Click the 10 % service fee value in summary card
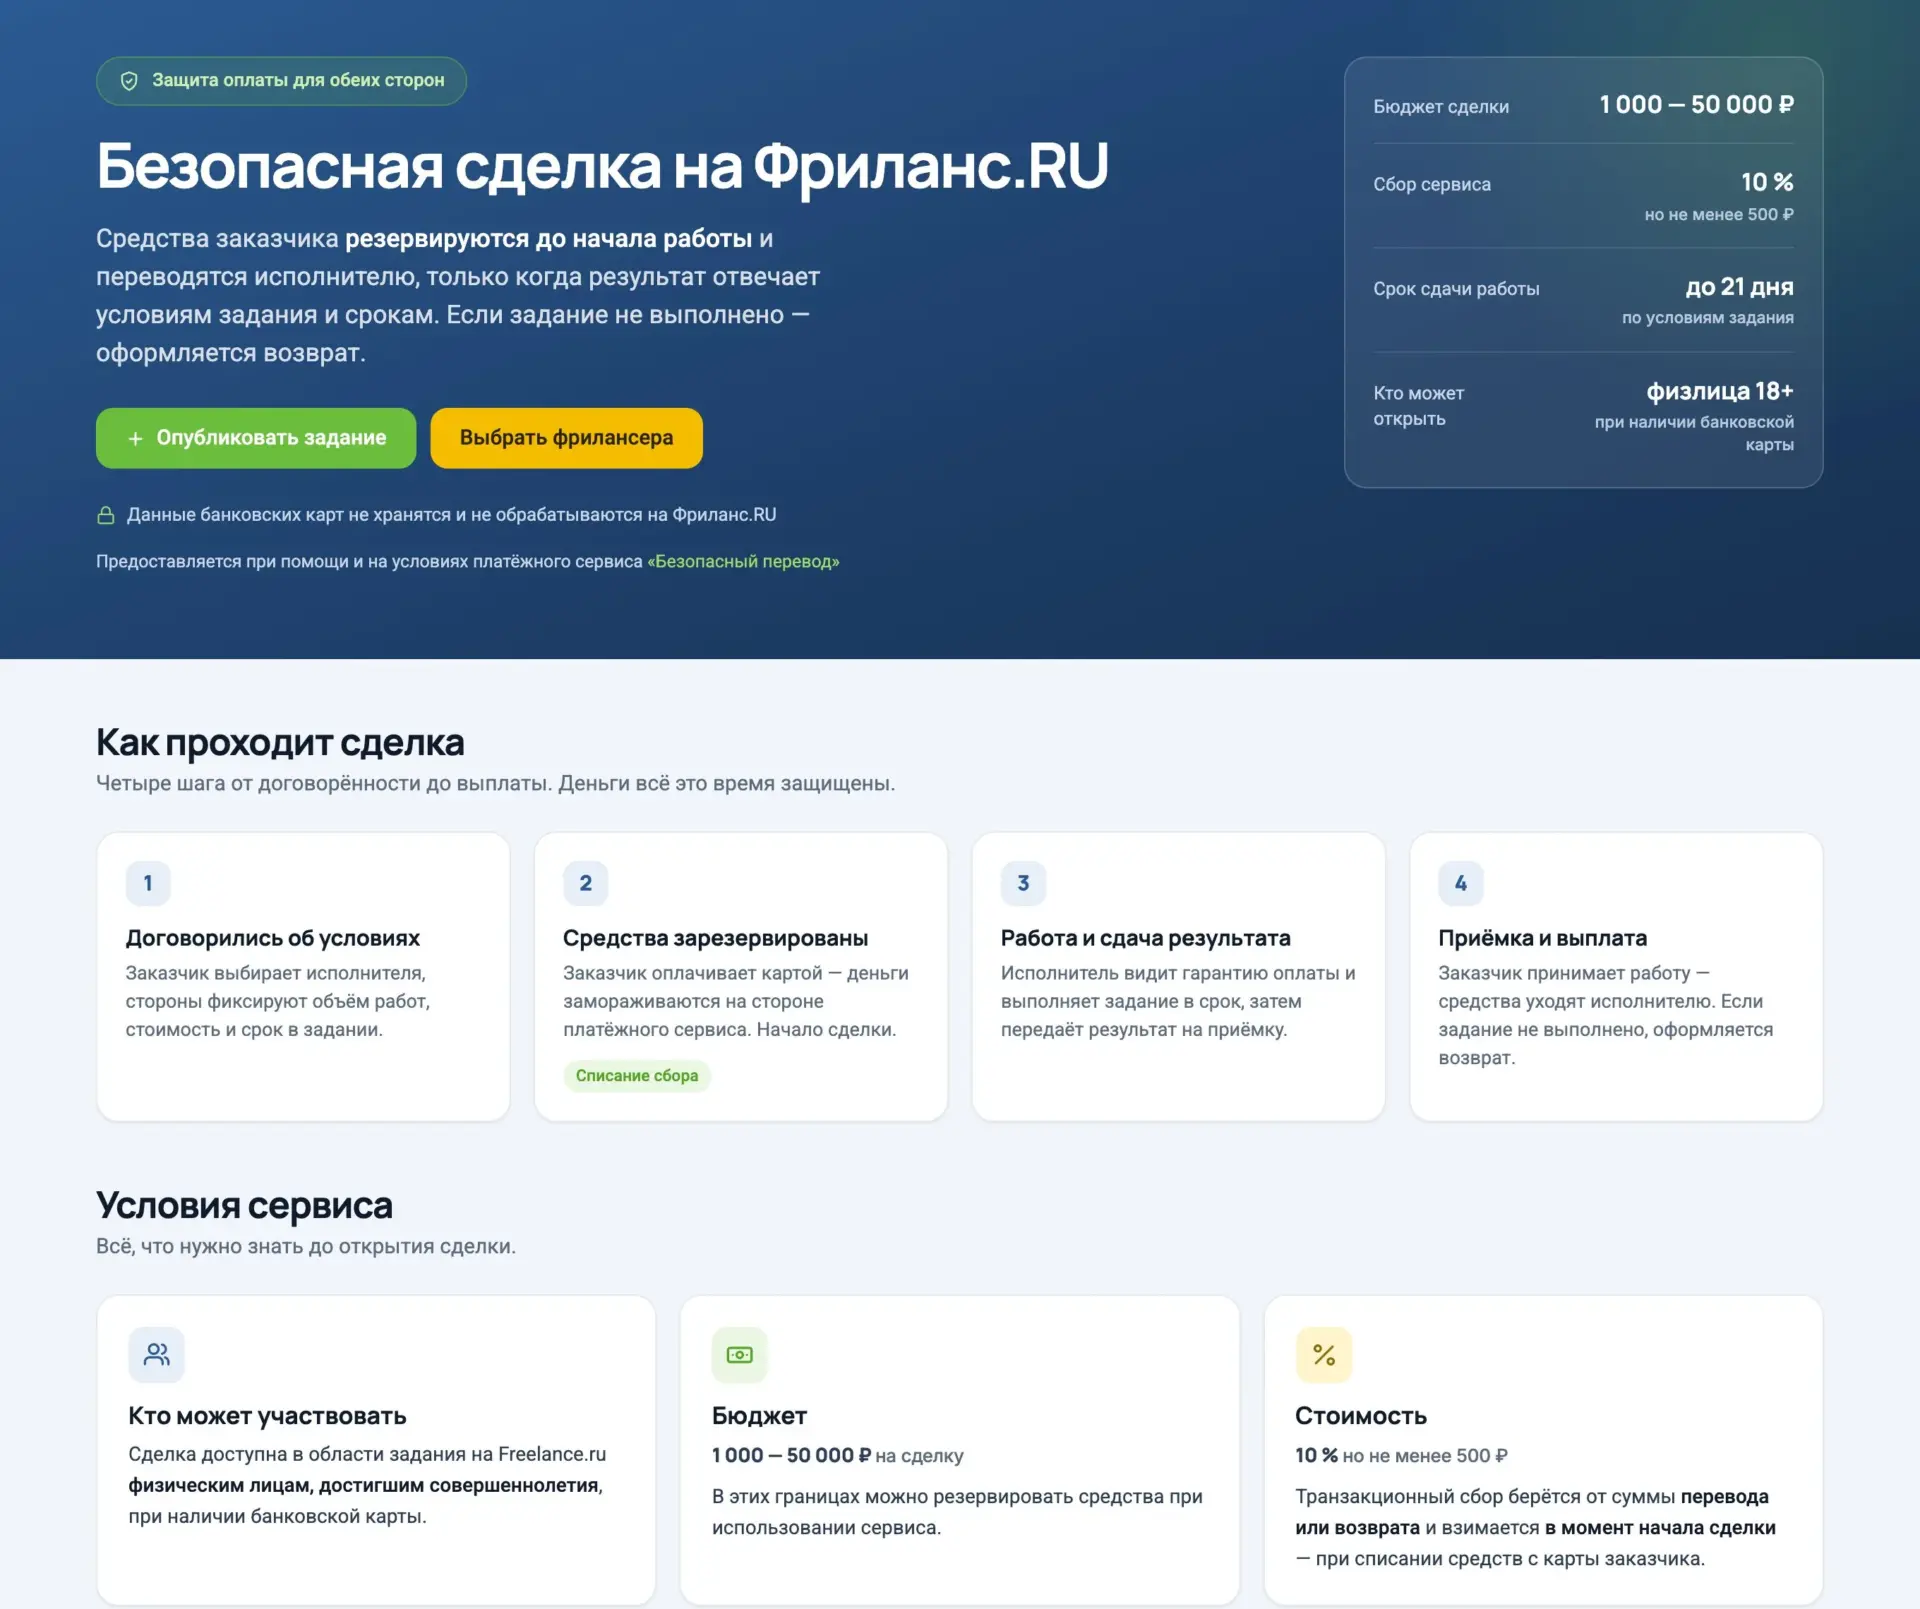The height and width of the screenshot is (1609, 1920). [1767, 182]
